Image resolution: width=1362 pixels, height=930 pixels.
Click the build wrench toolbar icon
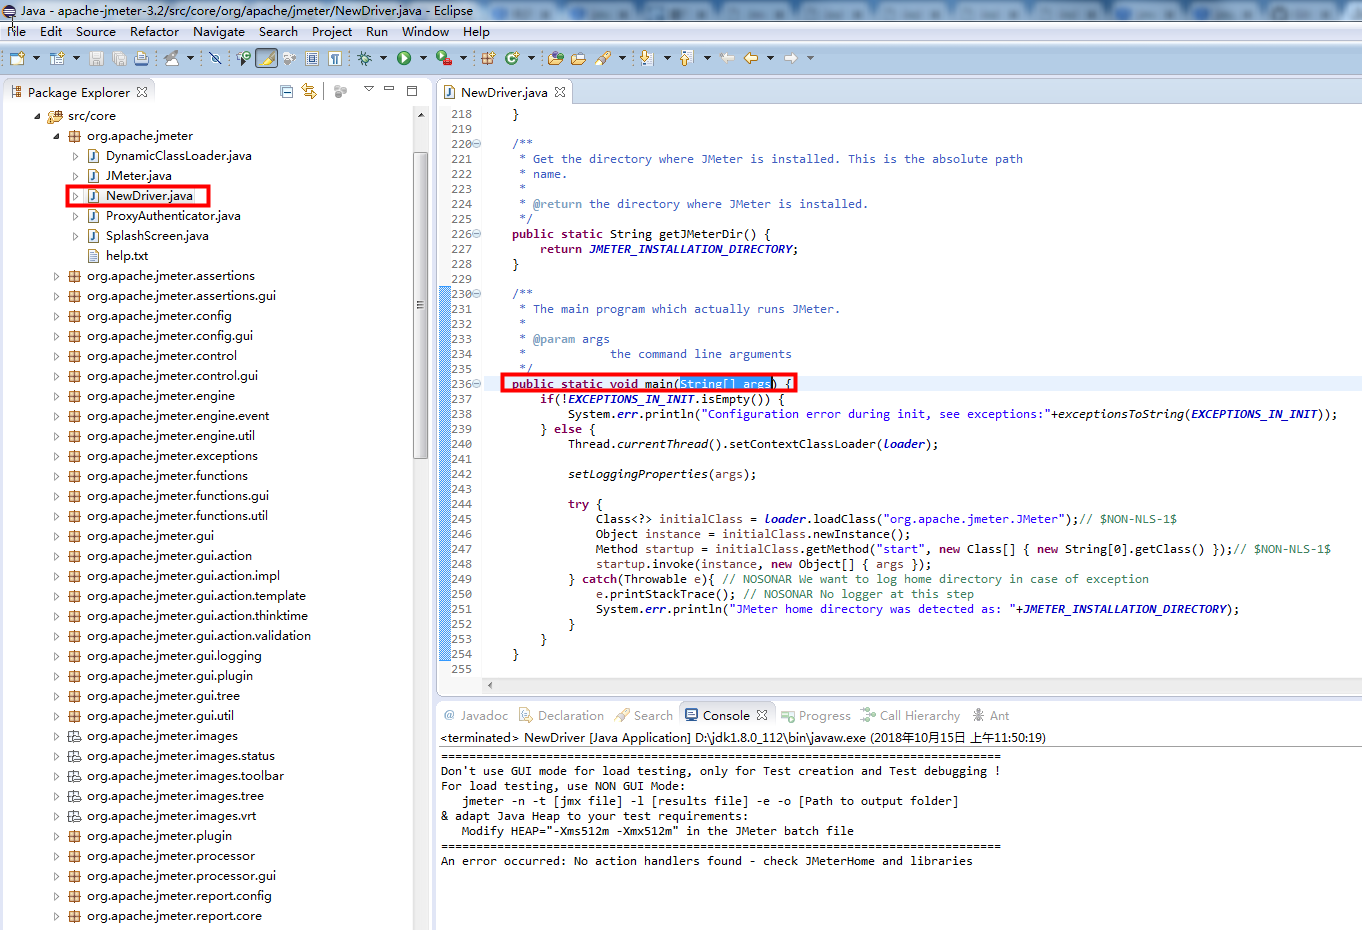(172, 58)
